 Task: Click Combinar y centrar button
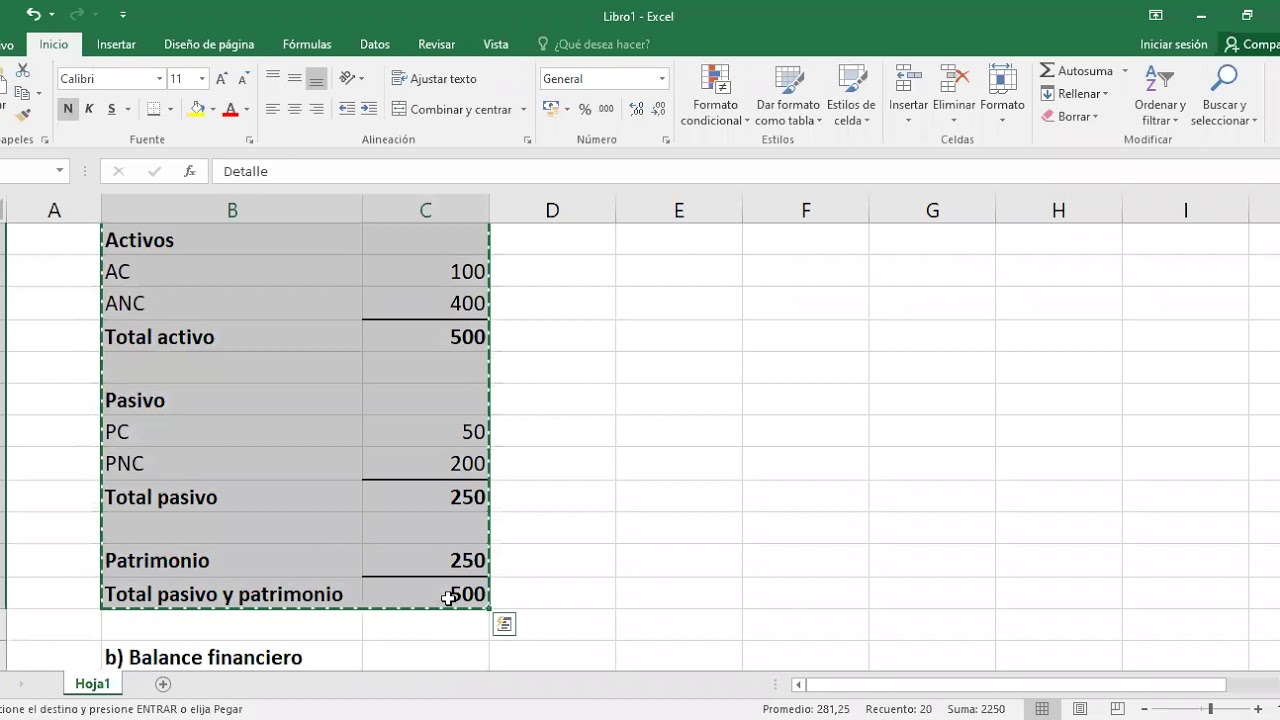(x=452, y=109)
